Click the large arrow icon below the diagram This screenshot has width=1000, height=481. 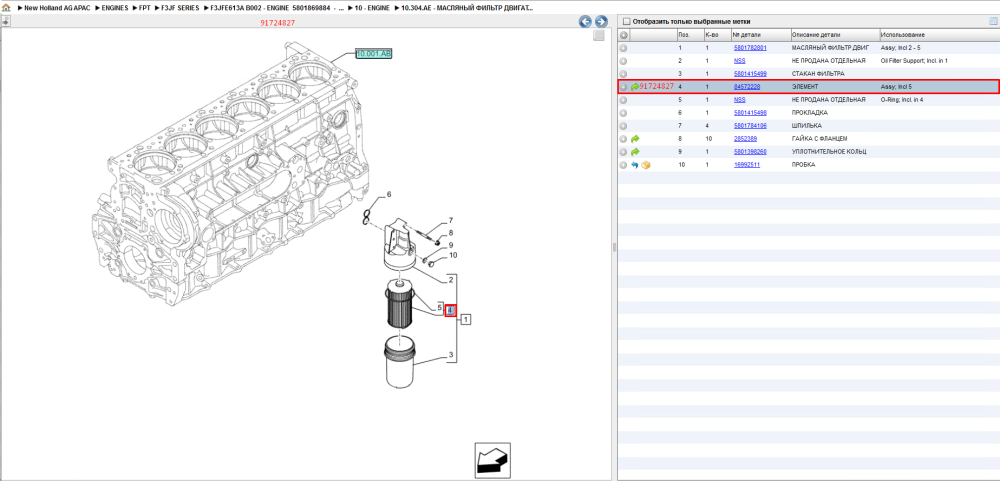[492, 459]
